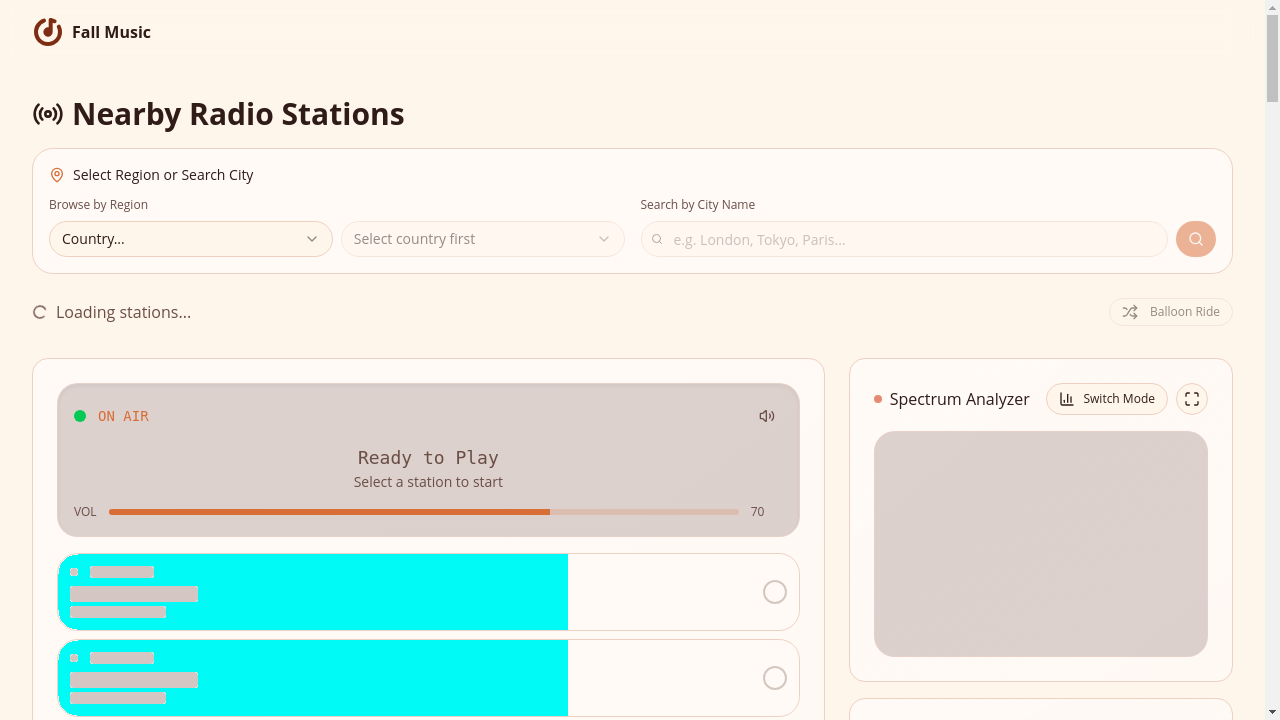Click the spectrum analyzer display canvas

(1041, 544)
